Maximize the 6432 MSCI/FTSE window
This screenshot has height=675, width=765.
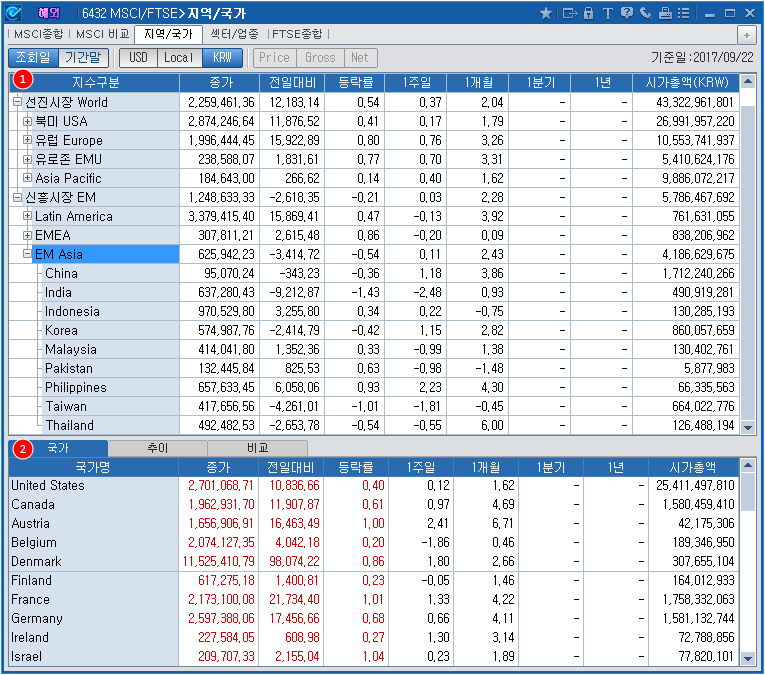coord(730,13)
